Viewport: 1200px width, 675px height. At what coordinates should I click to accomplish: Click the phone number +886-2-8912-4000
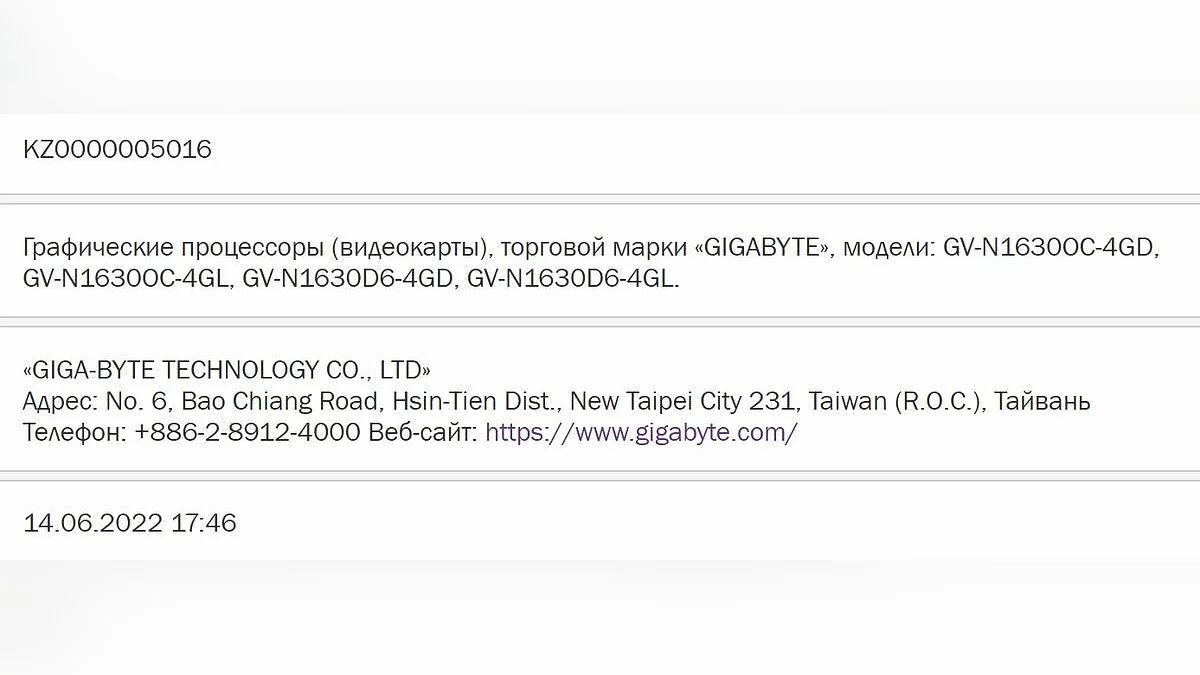click(x=248, y=433)
